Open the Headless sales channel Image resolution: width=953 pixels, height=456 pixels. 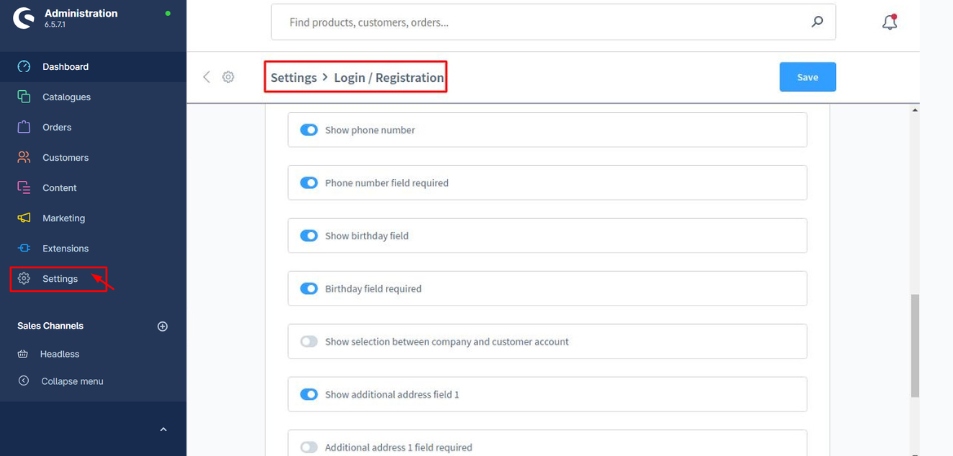[59, 354]
